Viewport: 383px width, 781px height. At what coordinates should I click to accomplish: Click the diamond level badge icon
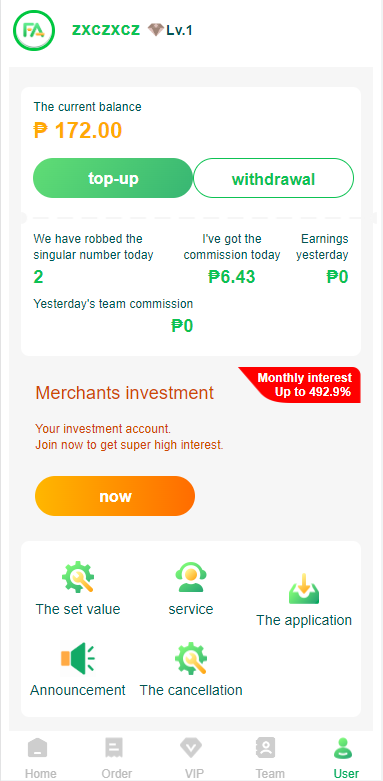coord(156,30)
